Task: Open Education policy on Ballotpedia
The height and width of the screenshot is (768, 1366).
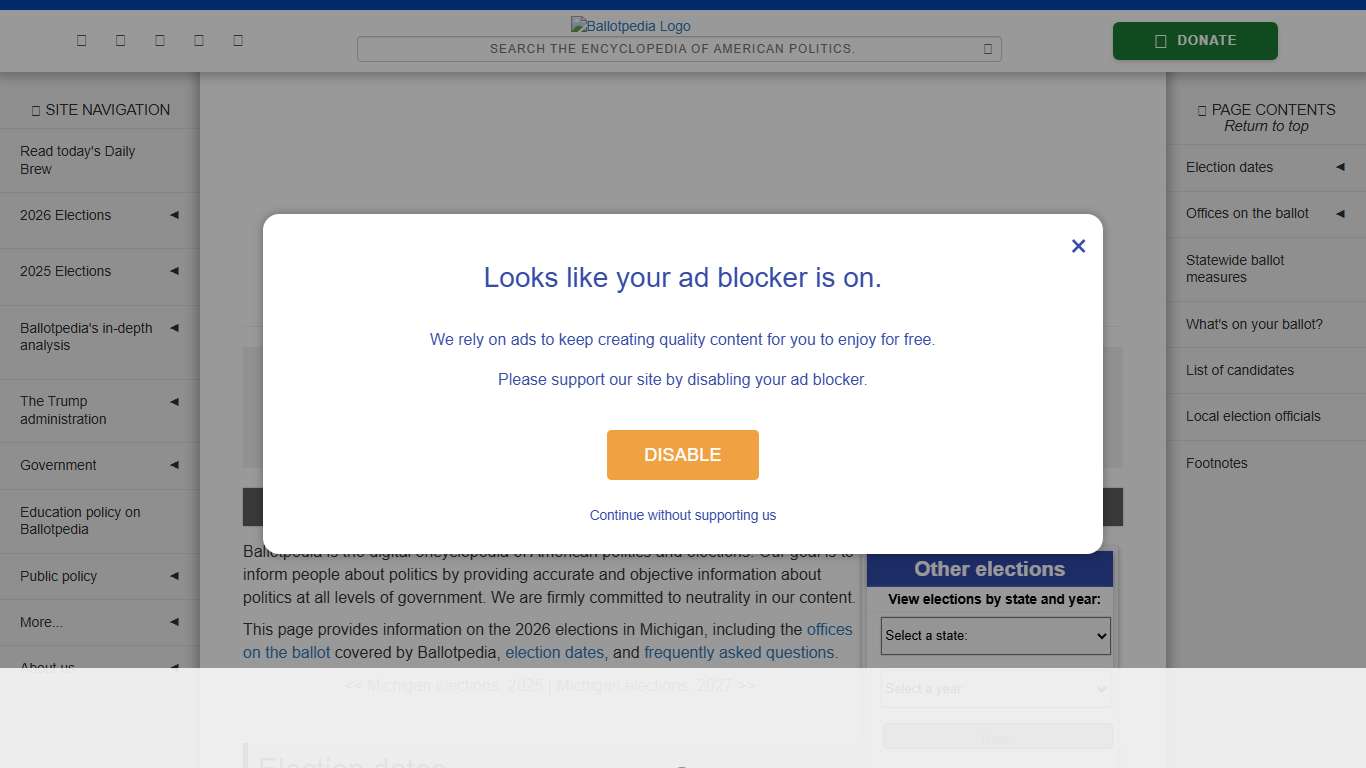Action: click(80, 521)
